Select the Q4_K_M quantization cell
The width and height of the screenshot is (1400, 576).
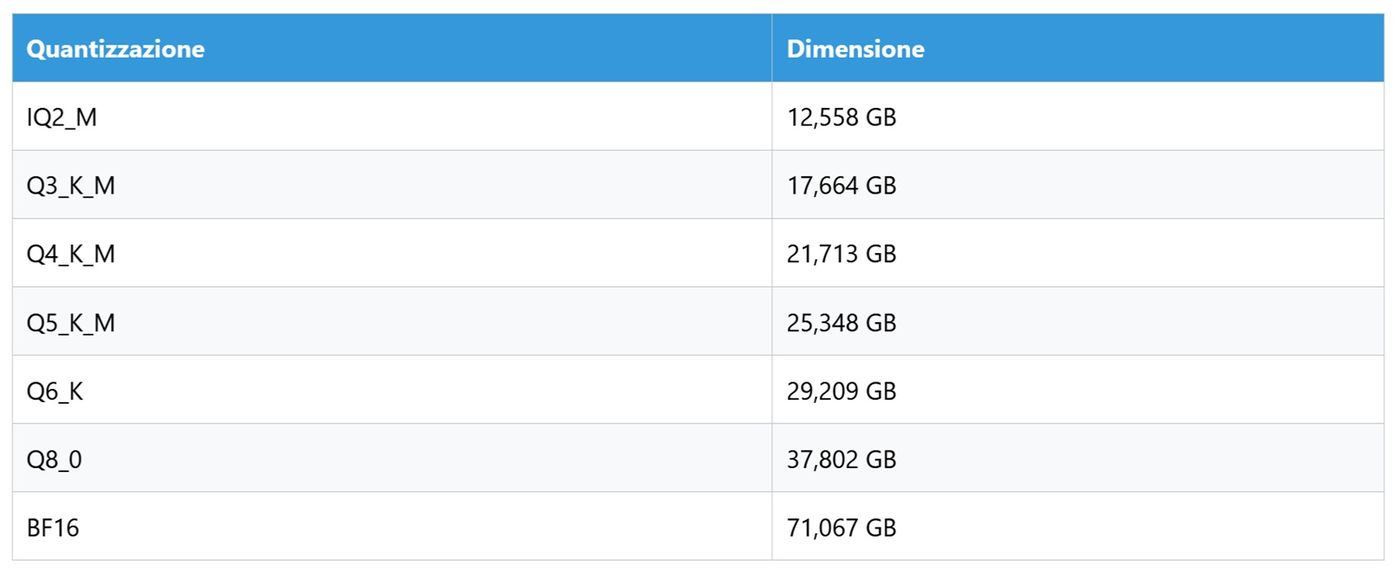coord(392,253)
